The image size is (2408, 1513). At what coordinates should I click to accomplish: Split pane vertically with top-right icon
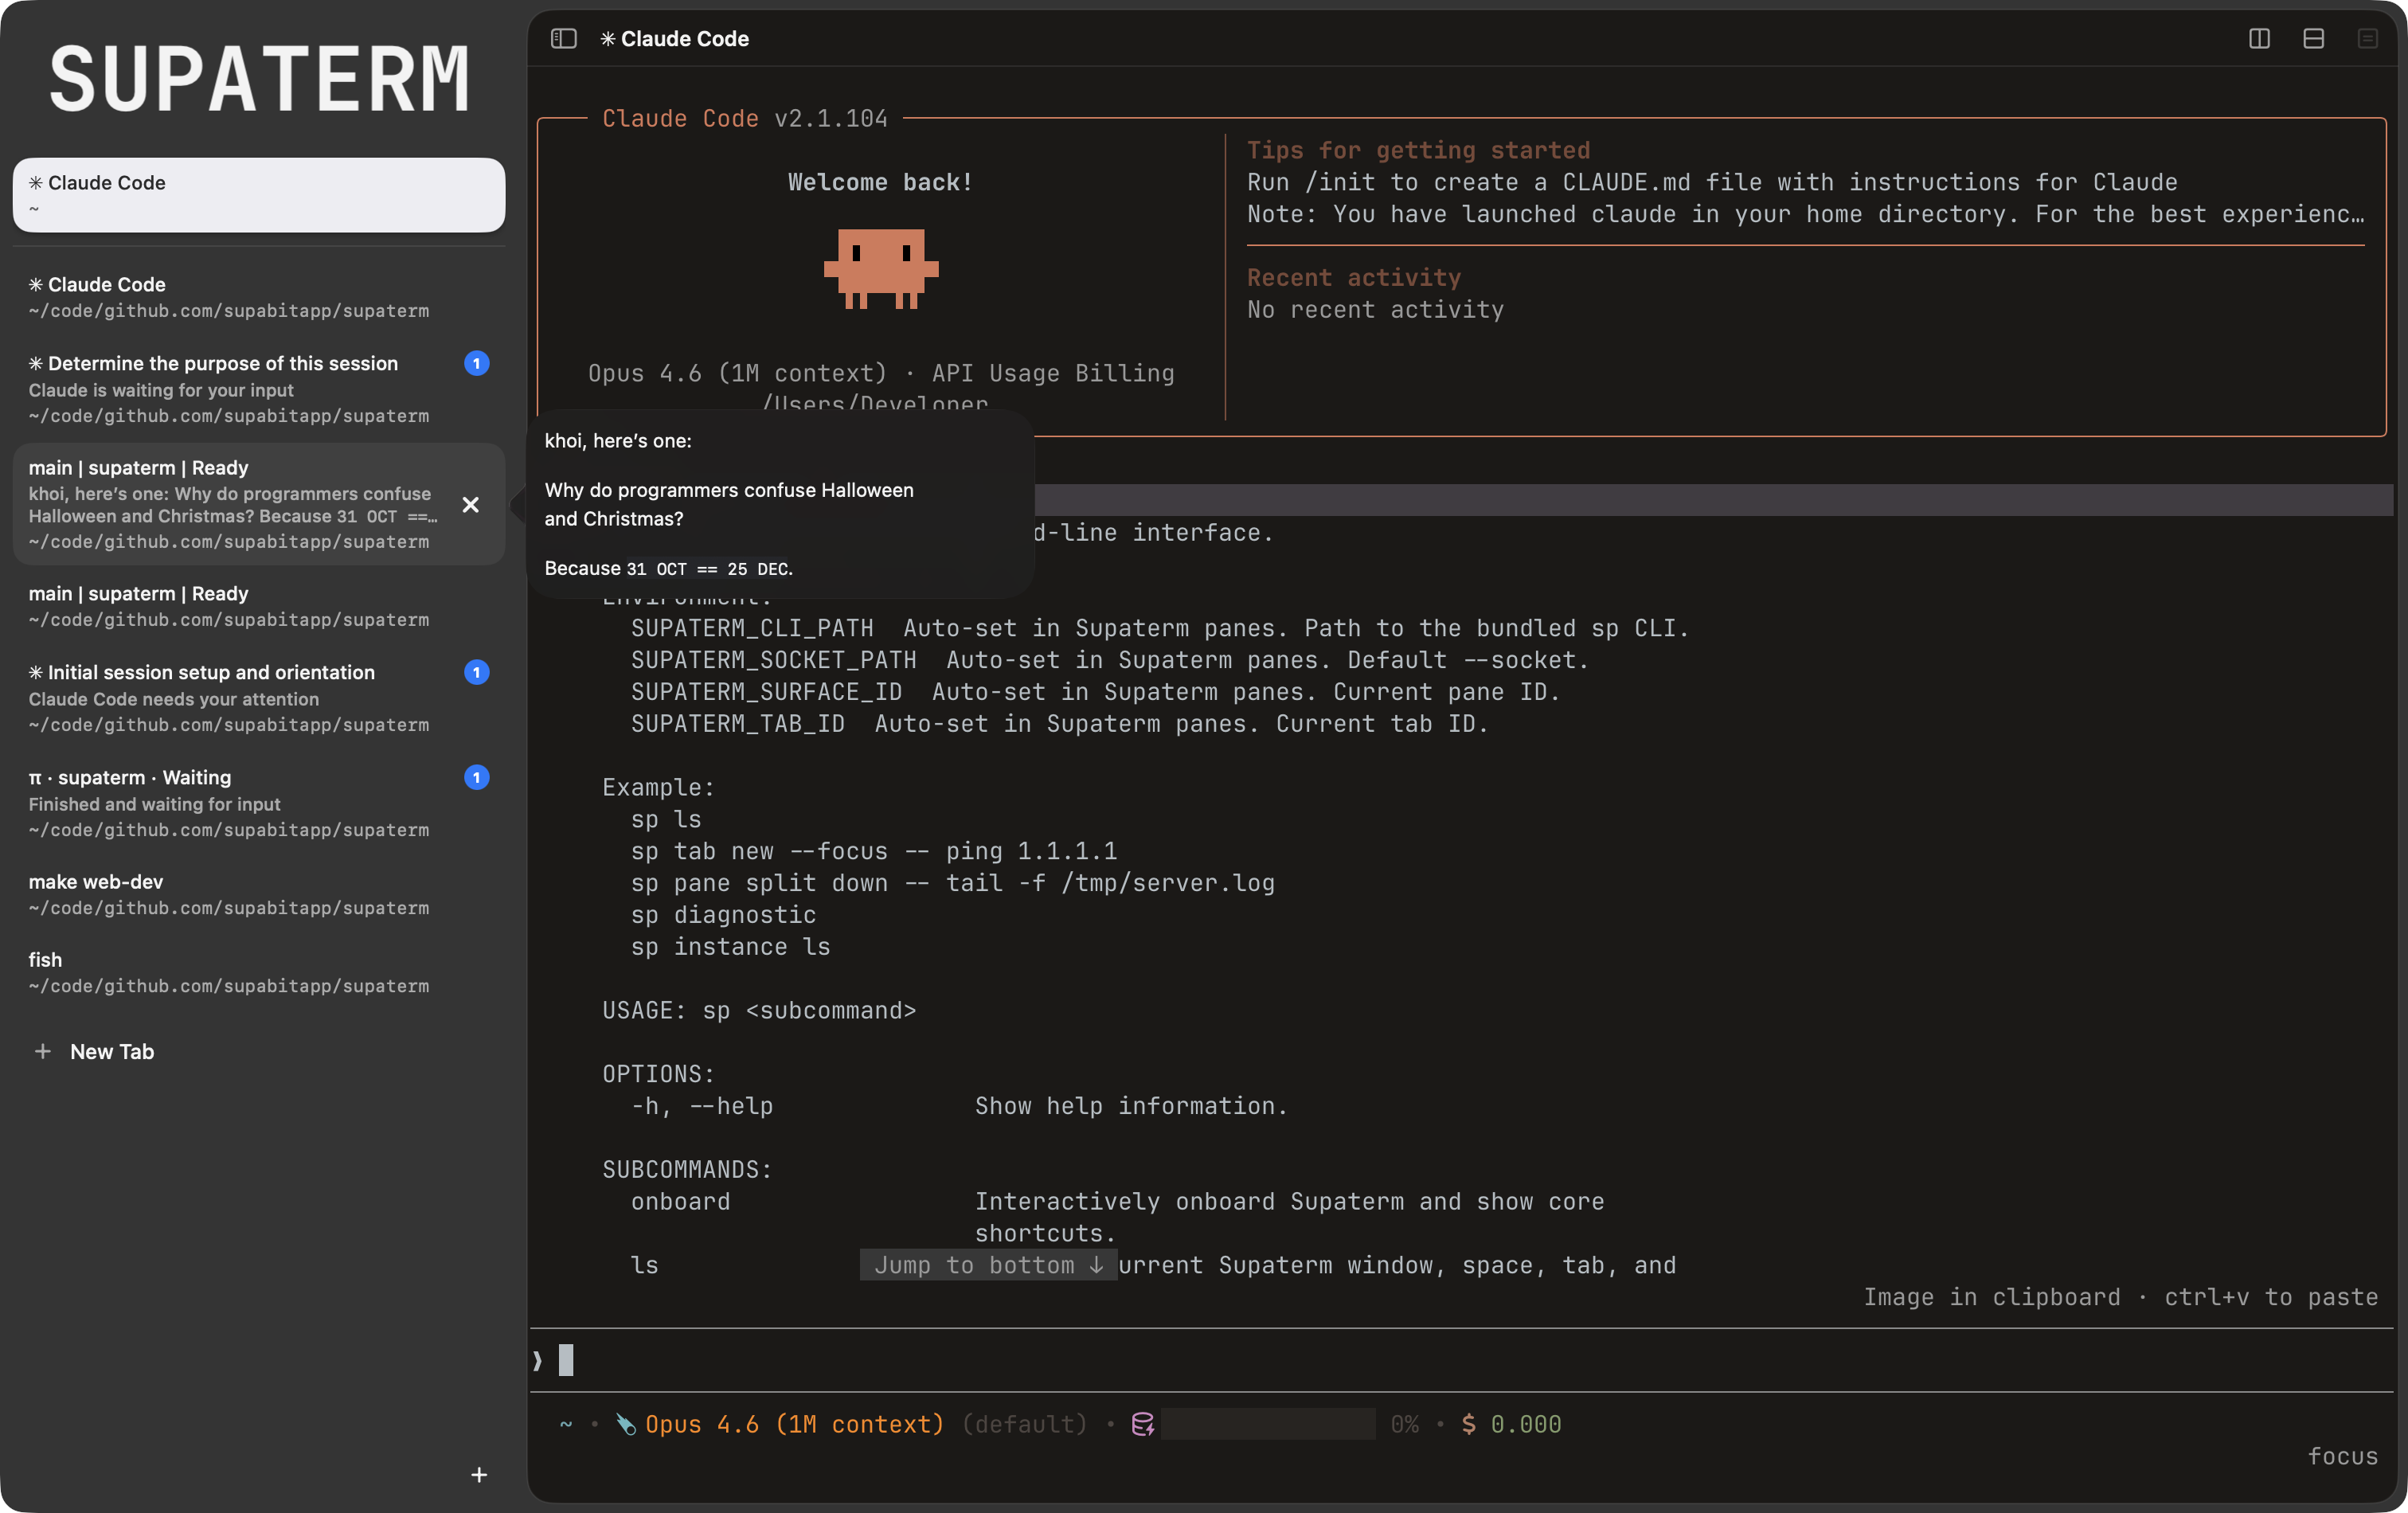(x=2258, y=39)
